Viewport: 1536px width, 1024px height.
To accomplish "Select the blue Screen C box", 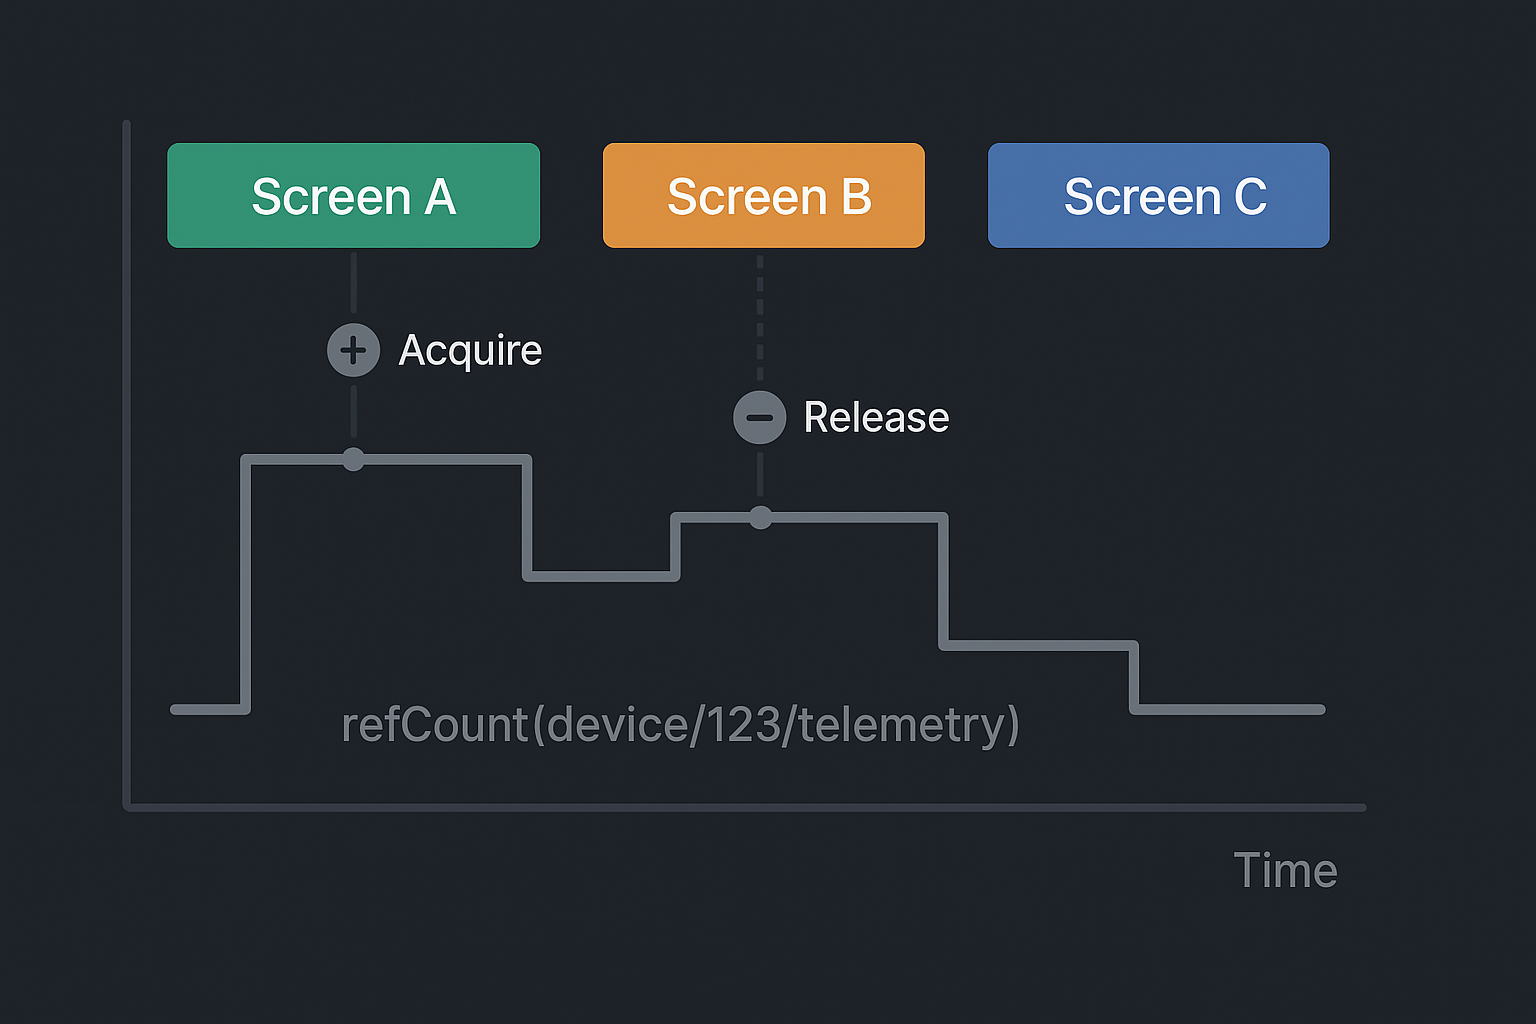I will 1158,195.
